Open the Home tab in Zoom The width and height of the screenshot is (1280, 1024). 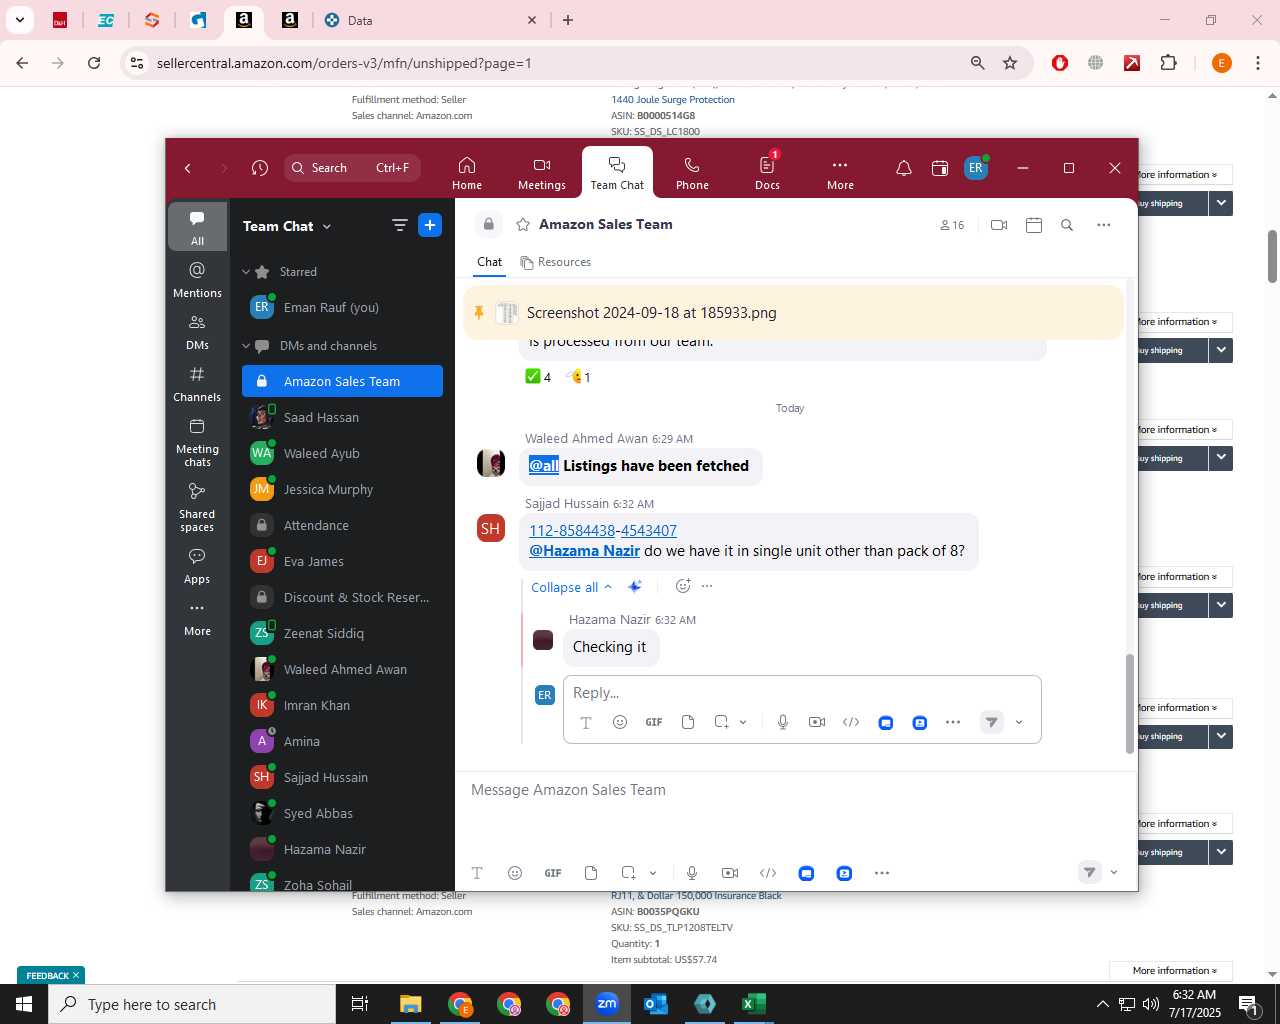[467, 173]
